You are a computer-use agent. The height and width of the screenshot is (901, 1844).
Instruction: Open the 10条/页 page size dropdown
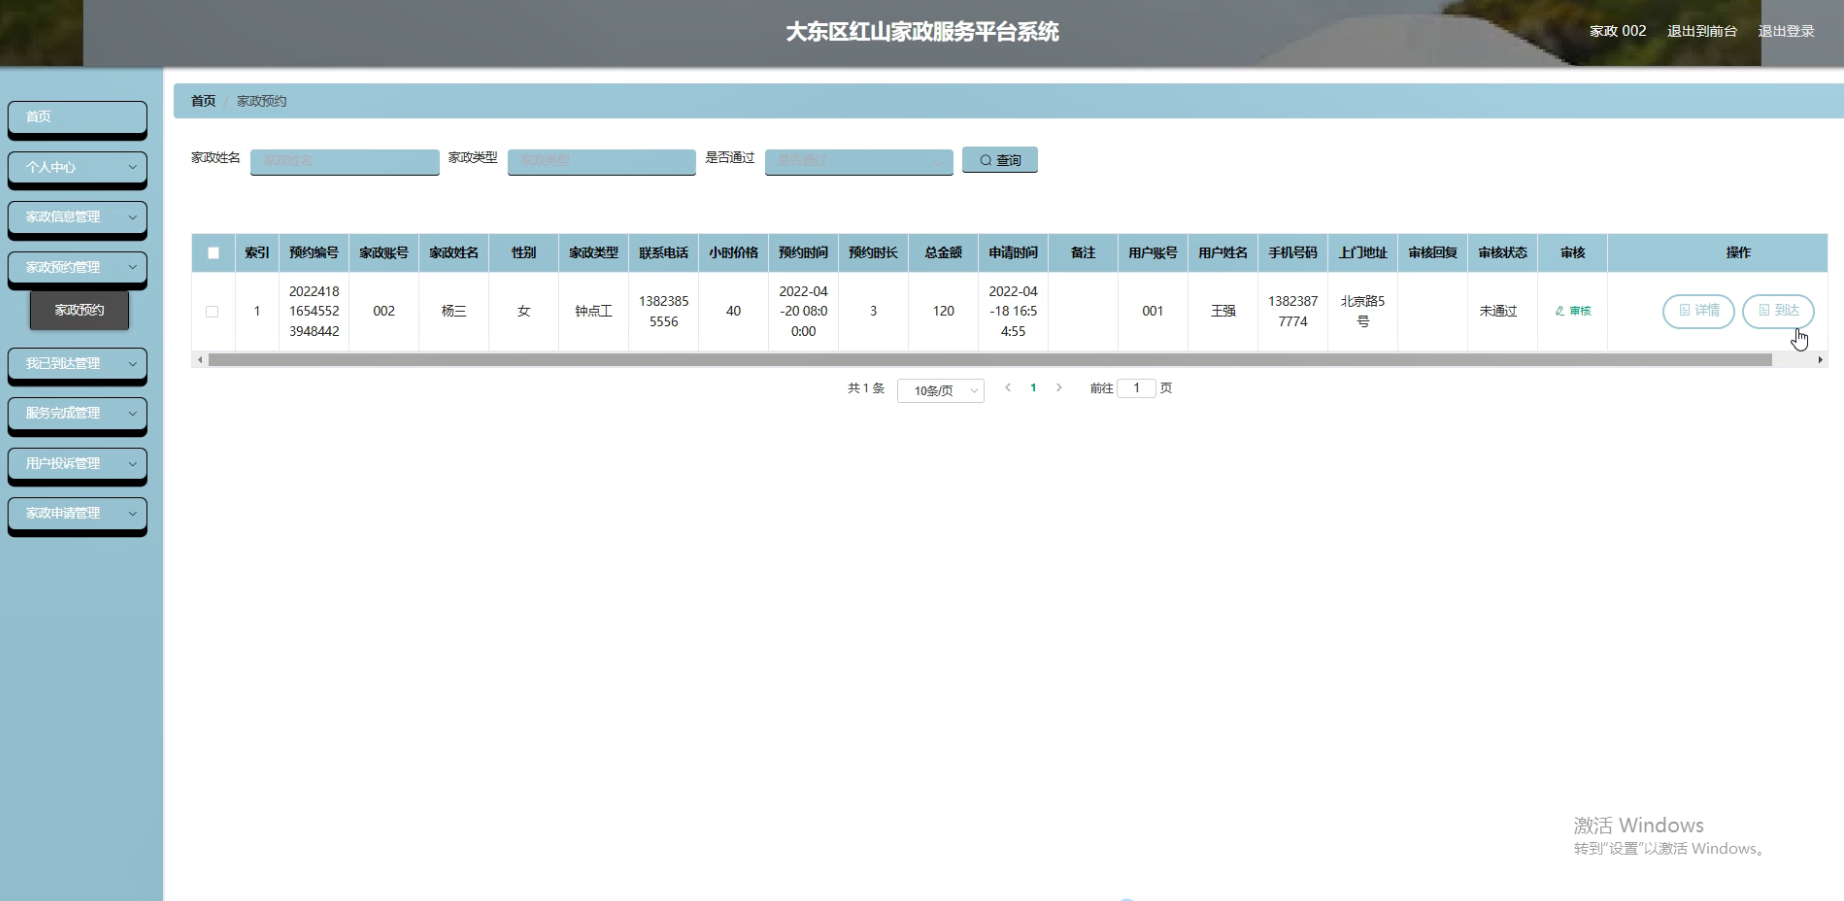coord(941,390)
